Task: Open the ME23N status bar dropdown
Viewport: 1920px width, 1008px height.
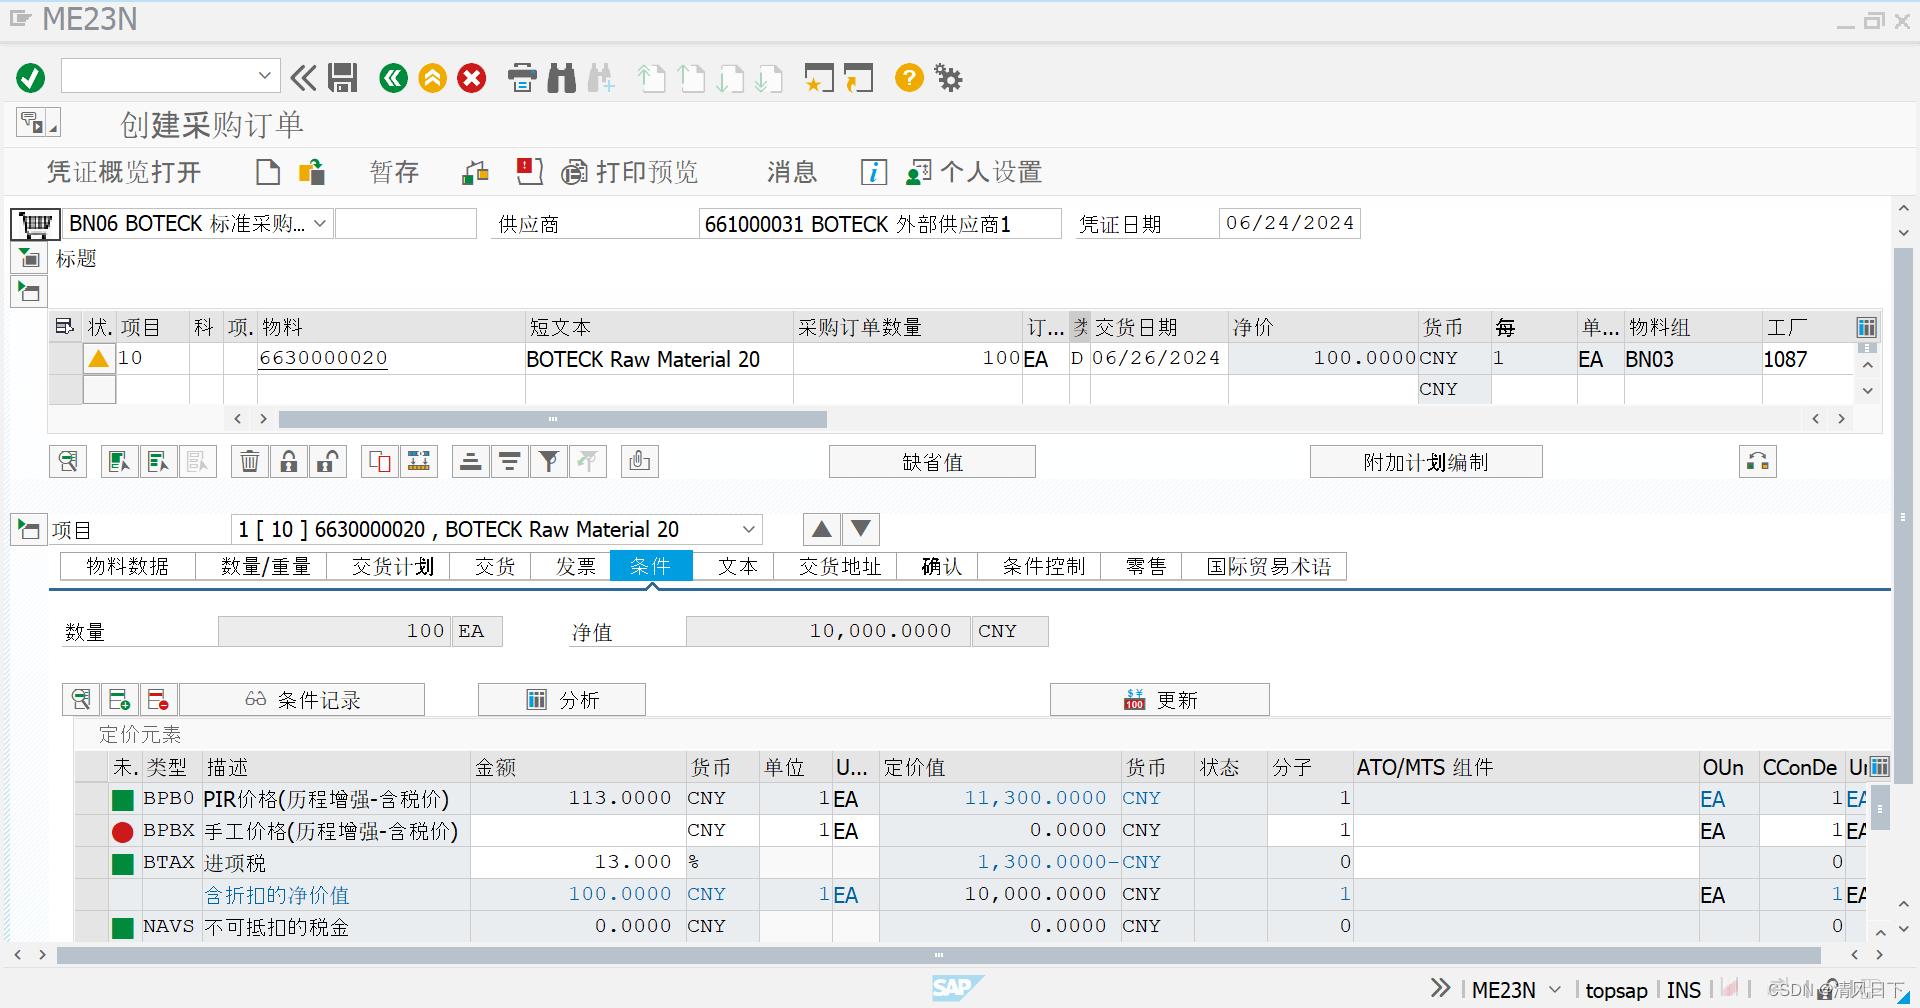Action: (x=1555, y=990)
